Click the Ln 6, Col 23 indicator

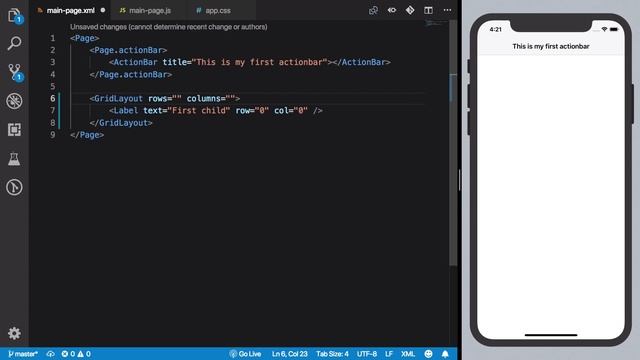pos(289,354)
